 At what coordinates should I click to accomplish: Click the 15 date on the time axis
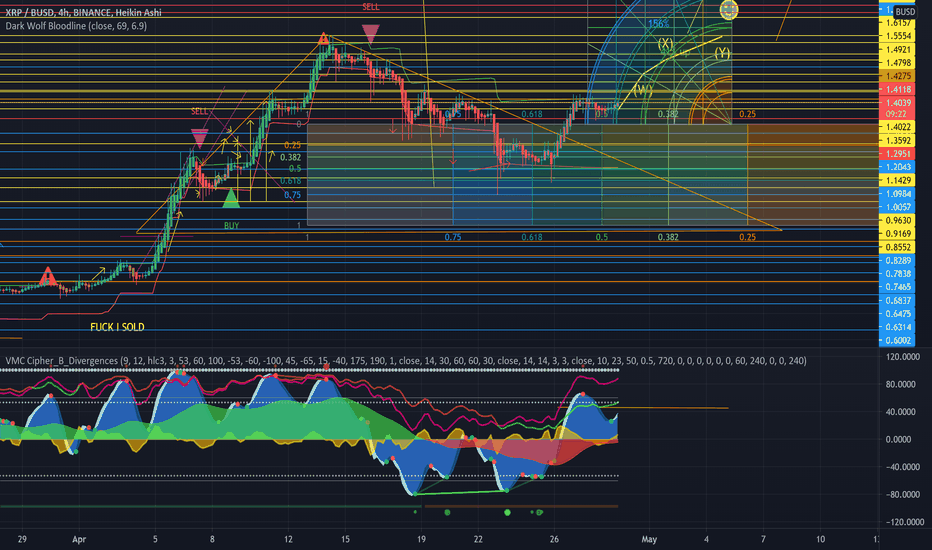pos(345,539)
